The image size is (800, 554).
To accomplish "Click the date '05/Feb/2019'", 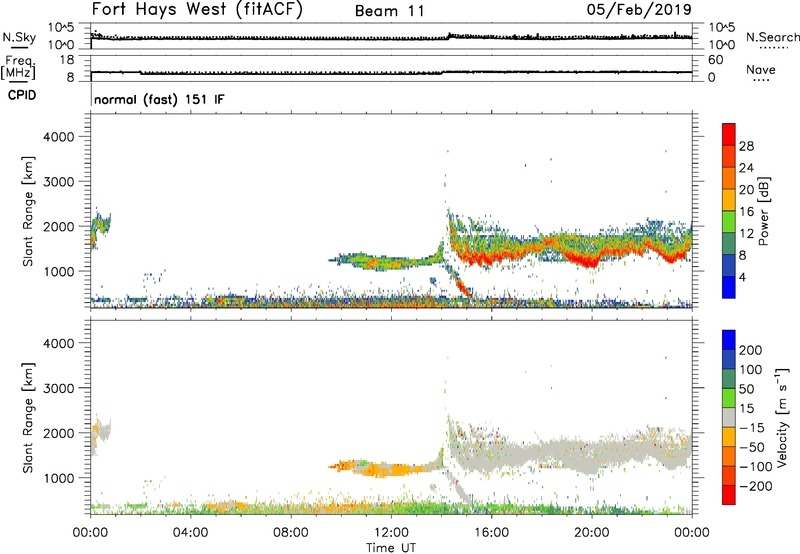I will click(639, 10).
